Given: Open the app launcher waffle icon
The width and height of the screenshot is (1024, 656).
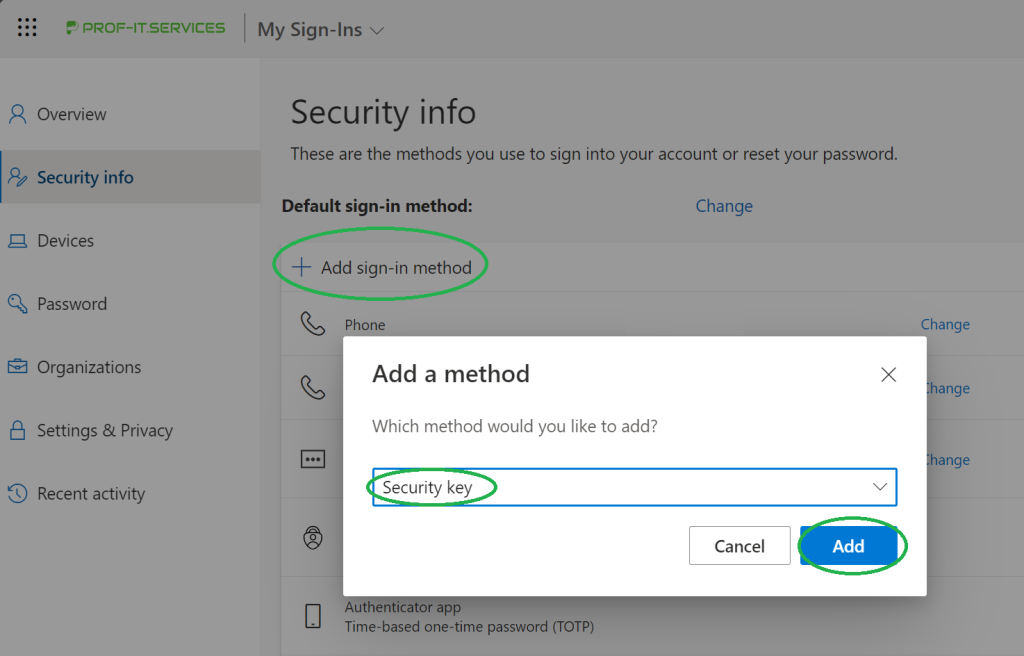Looking at the screenshot, I should 27,28.
